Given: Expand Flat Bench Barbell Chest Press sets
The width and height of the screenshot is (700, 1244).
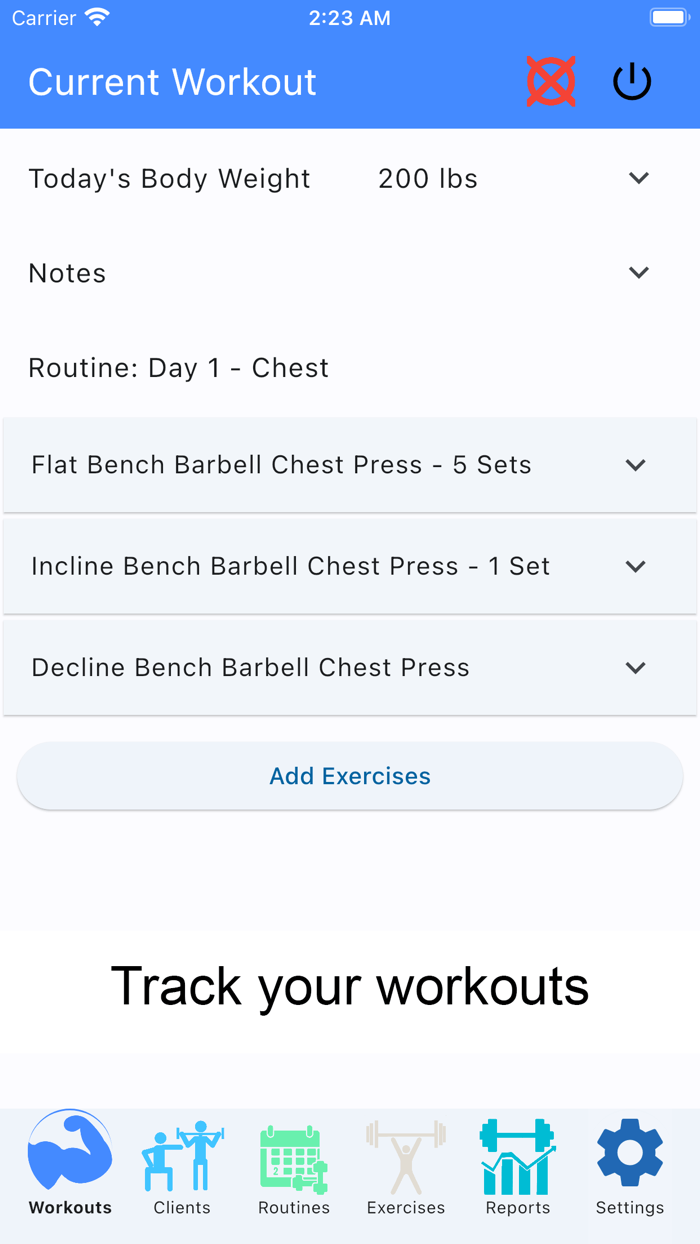Looking at the screenshot, I should tap(634, 464).
